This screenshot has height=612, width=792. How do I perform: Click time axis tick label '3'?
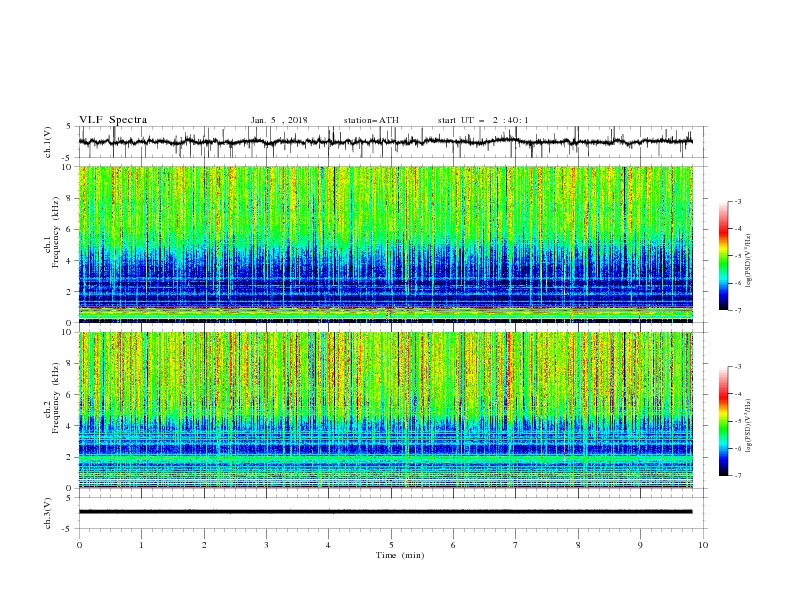[x=266, y=545]
